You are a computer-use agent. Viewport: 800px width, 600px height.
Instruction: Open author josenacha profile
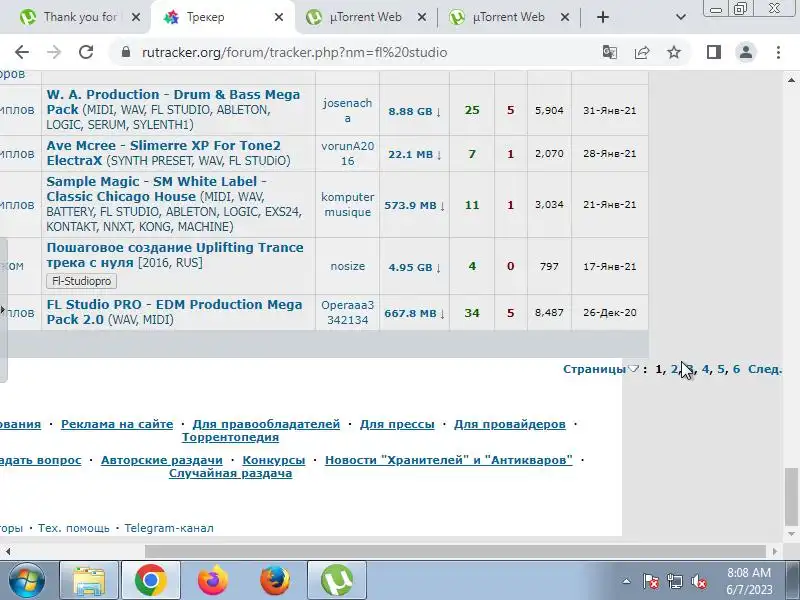pyautogui.click(x=347, y=110)
